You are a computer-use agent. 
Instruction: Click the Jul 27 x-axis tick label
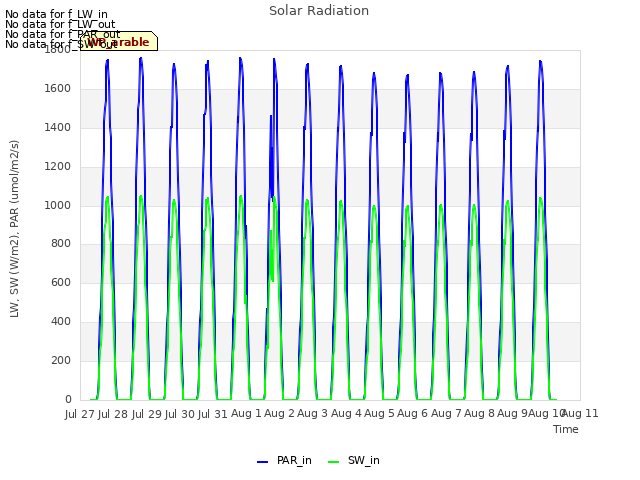pyautogui.click(x=79, y=414)
